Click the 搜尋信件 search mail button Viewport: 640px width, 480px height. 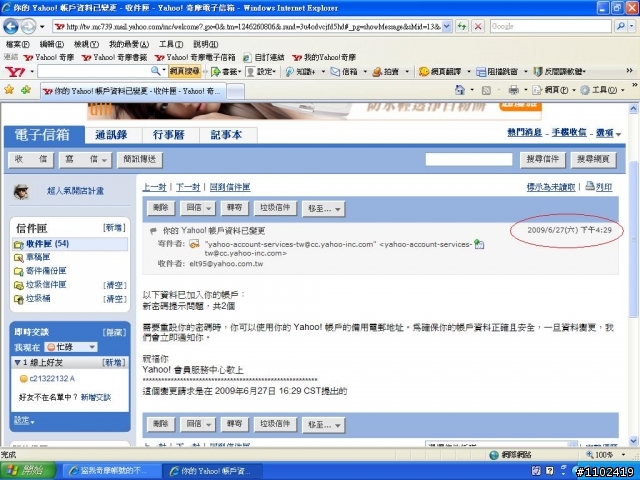pyautogui.click(x=542, y=160)
